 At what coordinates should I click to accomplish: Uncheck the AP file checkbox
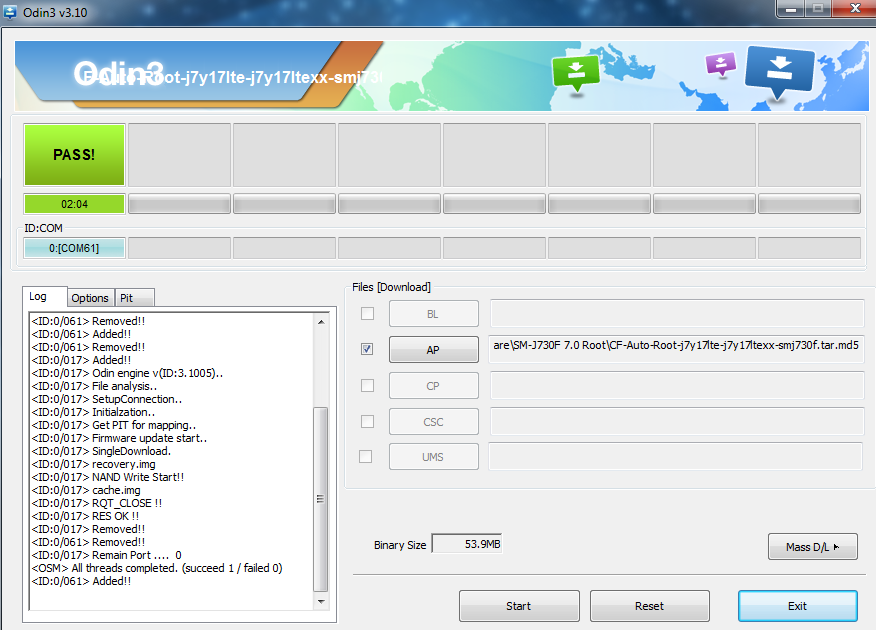click(367, 349)
